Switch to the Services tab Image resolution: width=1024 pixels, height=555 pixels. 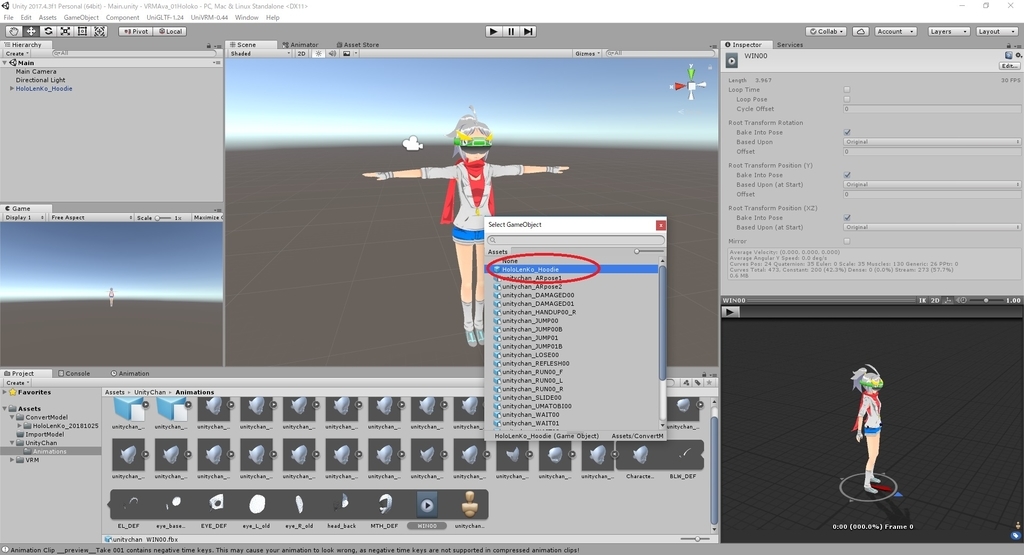790,45
